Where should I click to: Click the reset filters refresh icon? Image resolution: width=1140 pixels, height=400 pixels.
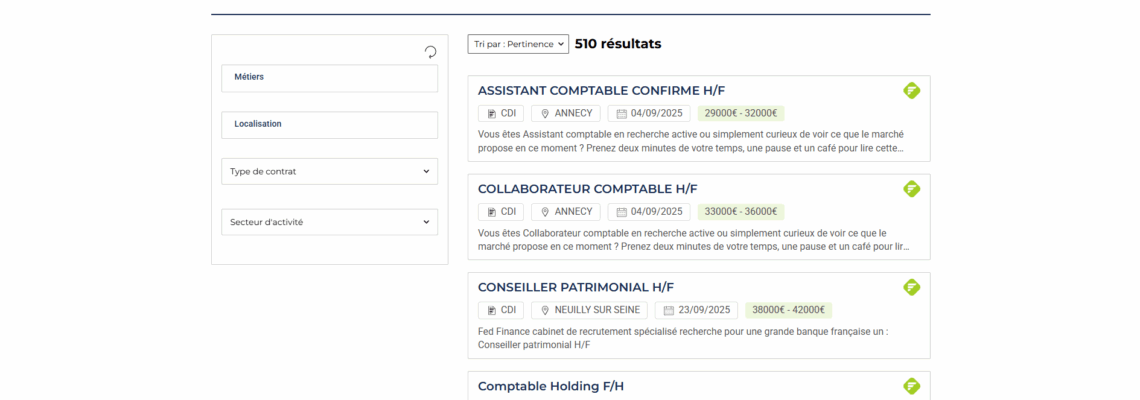click(430, 52)
